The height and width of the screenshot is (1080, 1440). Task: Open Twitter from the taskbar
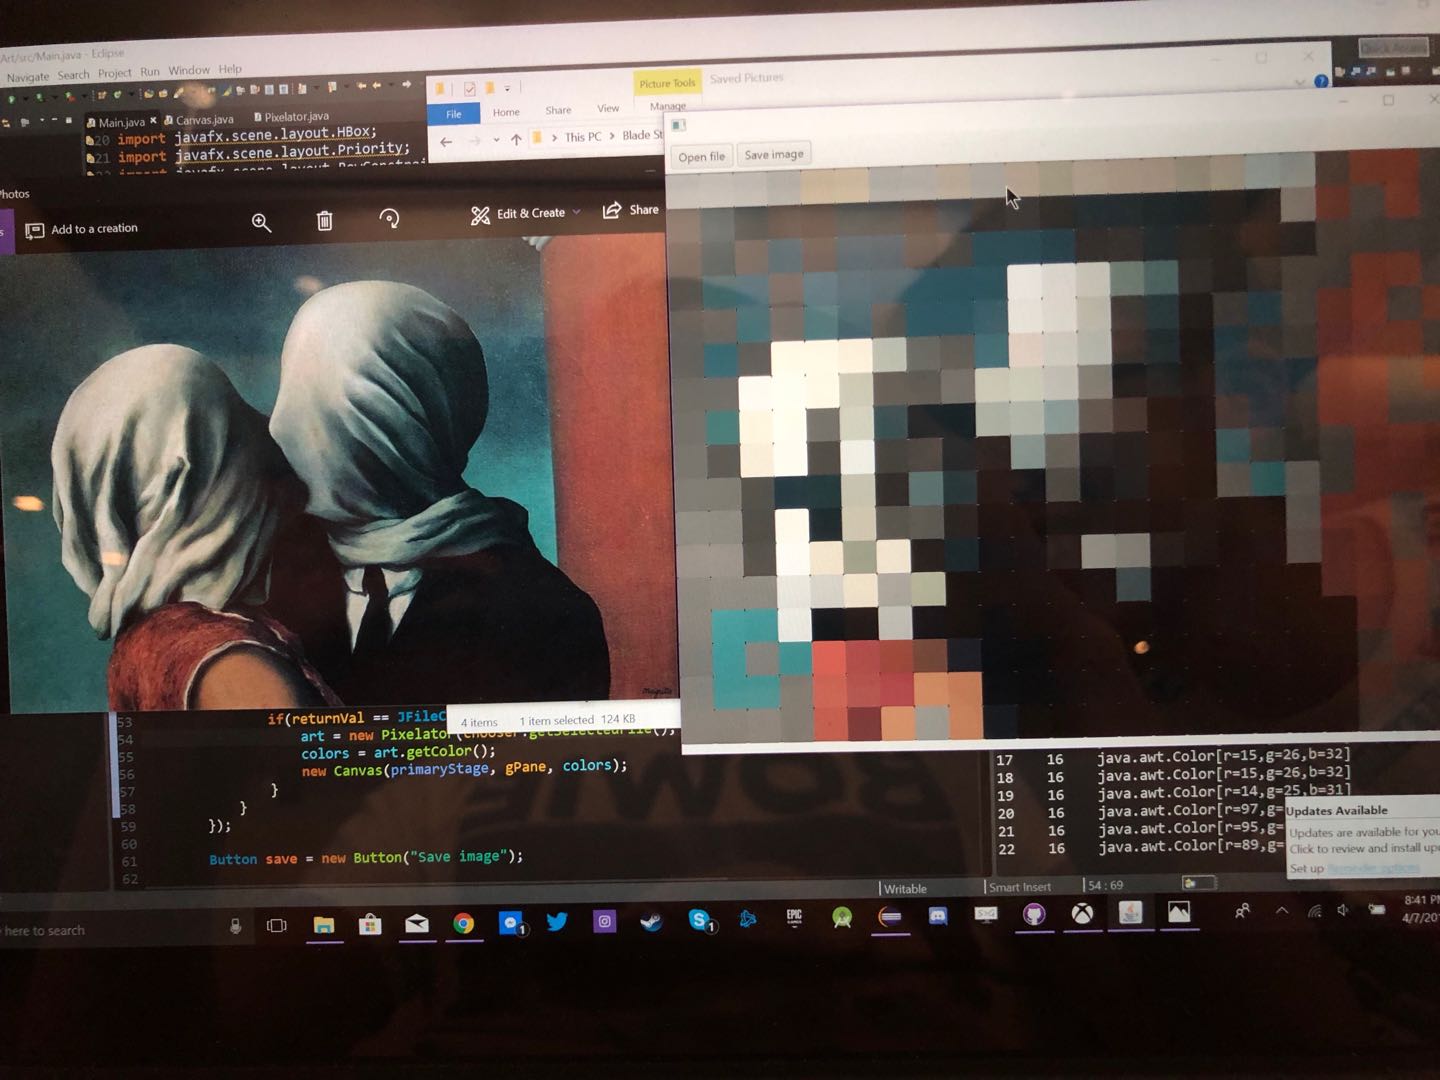(557, 921)
